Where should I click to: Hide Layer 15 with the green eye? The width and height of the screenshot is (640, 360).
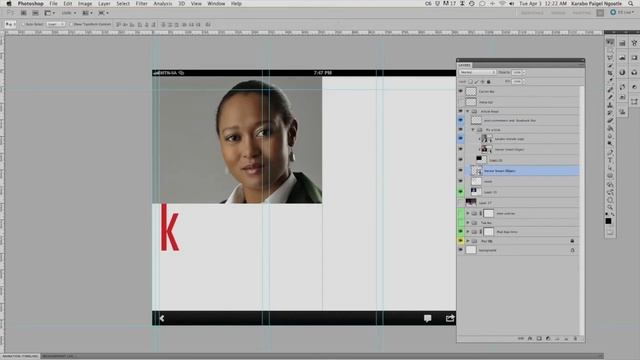(x=460, y=192)
